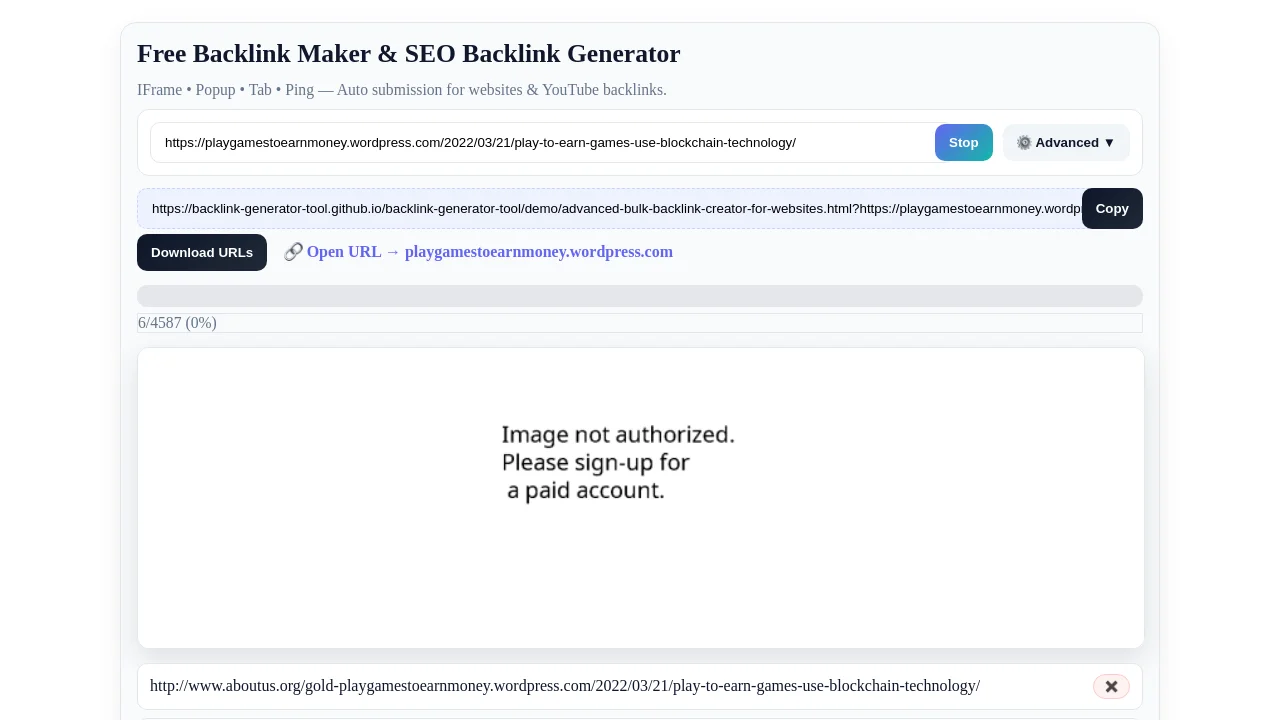Click the Image not authorized preview frame
This screenshot has width=1280, height=720.
pos(641,498)
